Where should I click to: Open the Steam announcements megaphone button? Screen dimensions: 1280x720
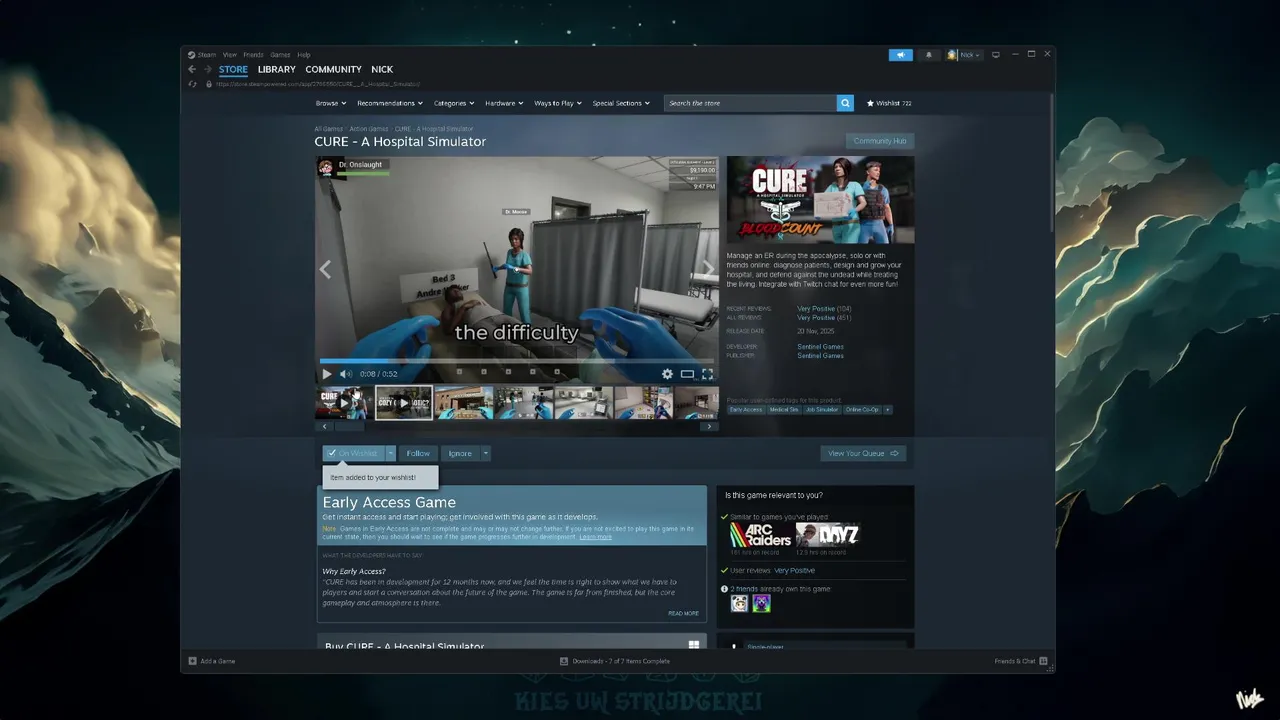pos(900,55)
